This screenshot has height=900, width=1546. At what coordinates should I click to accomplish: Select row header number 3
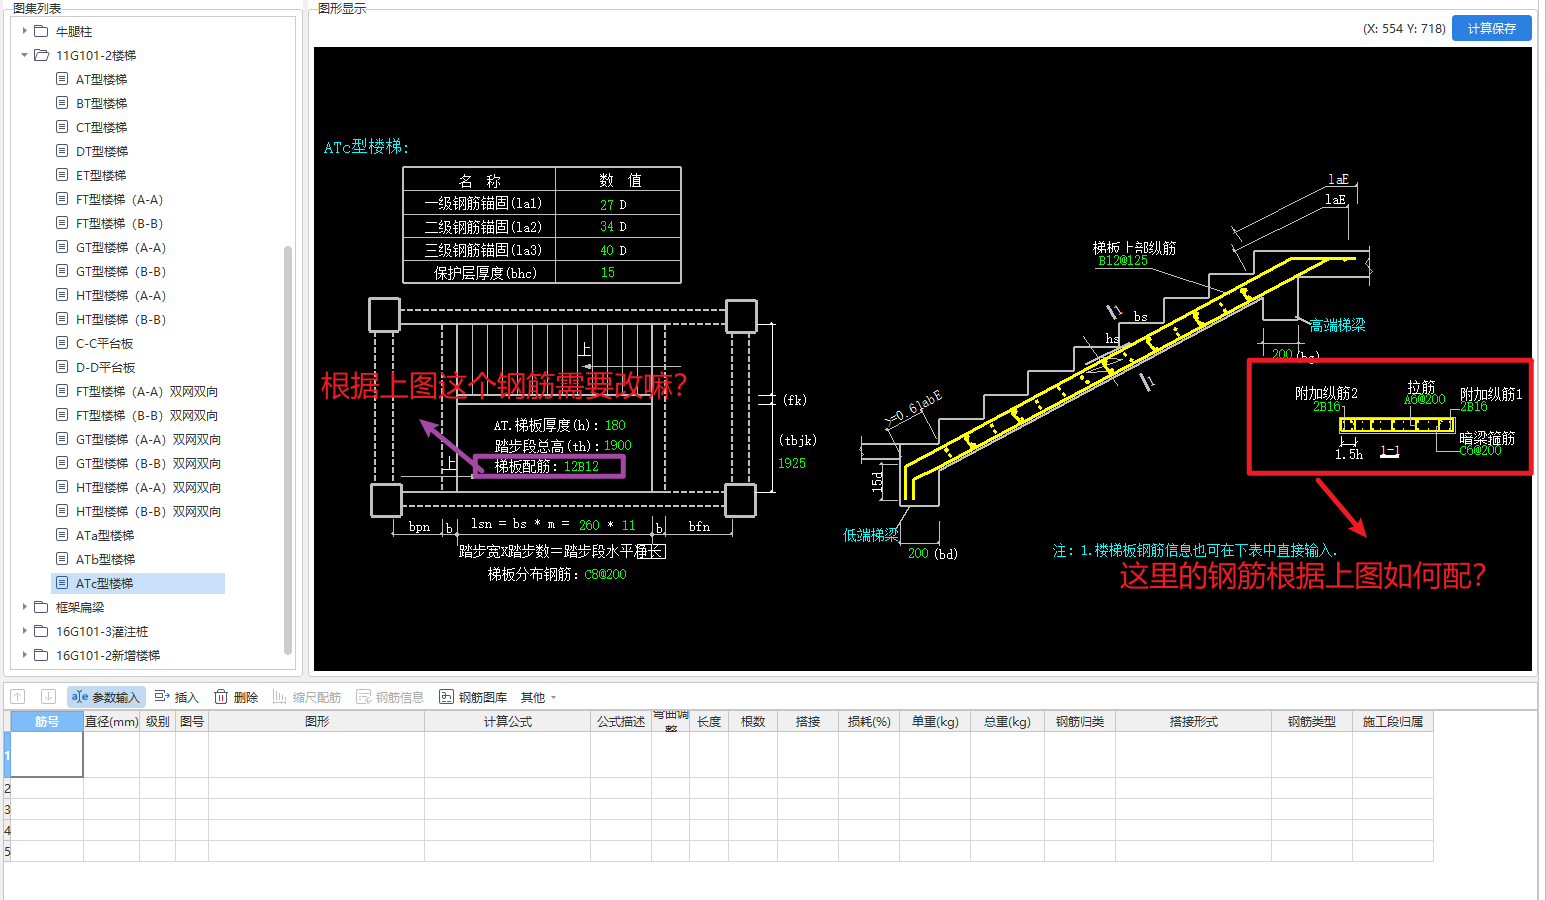click(x=7, y=809)
